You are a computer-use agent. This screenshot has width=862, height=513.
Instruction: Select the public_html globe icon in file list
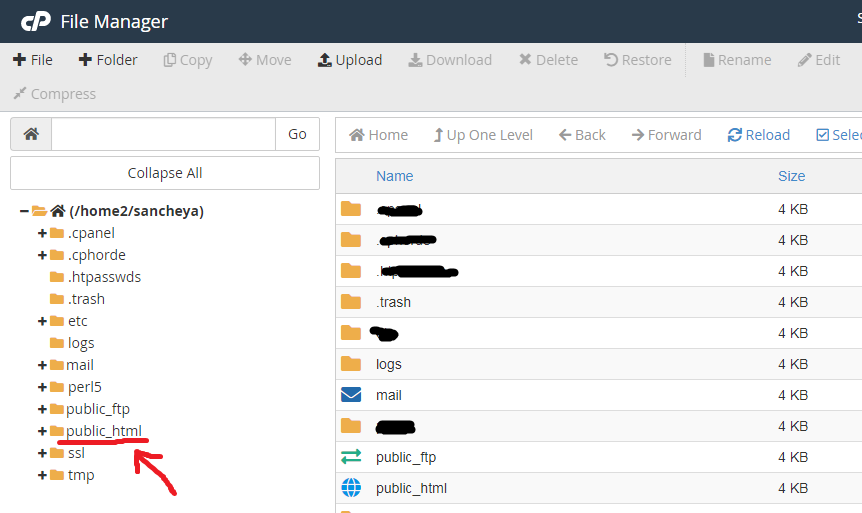pyautogui.click(x=351, y=488)
